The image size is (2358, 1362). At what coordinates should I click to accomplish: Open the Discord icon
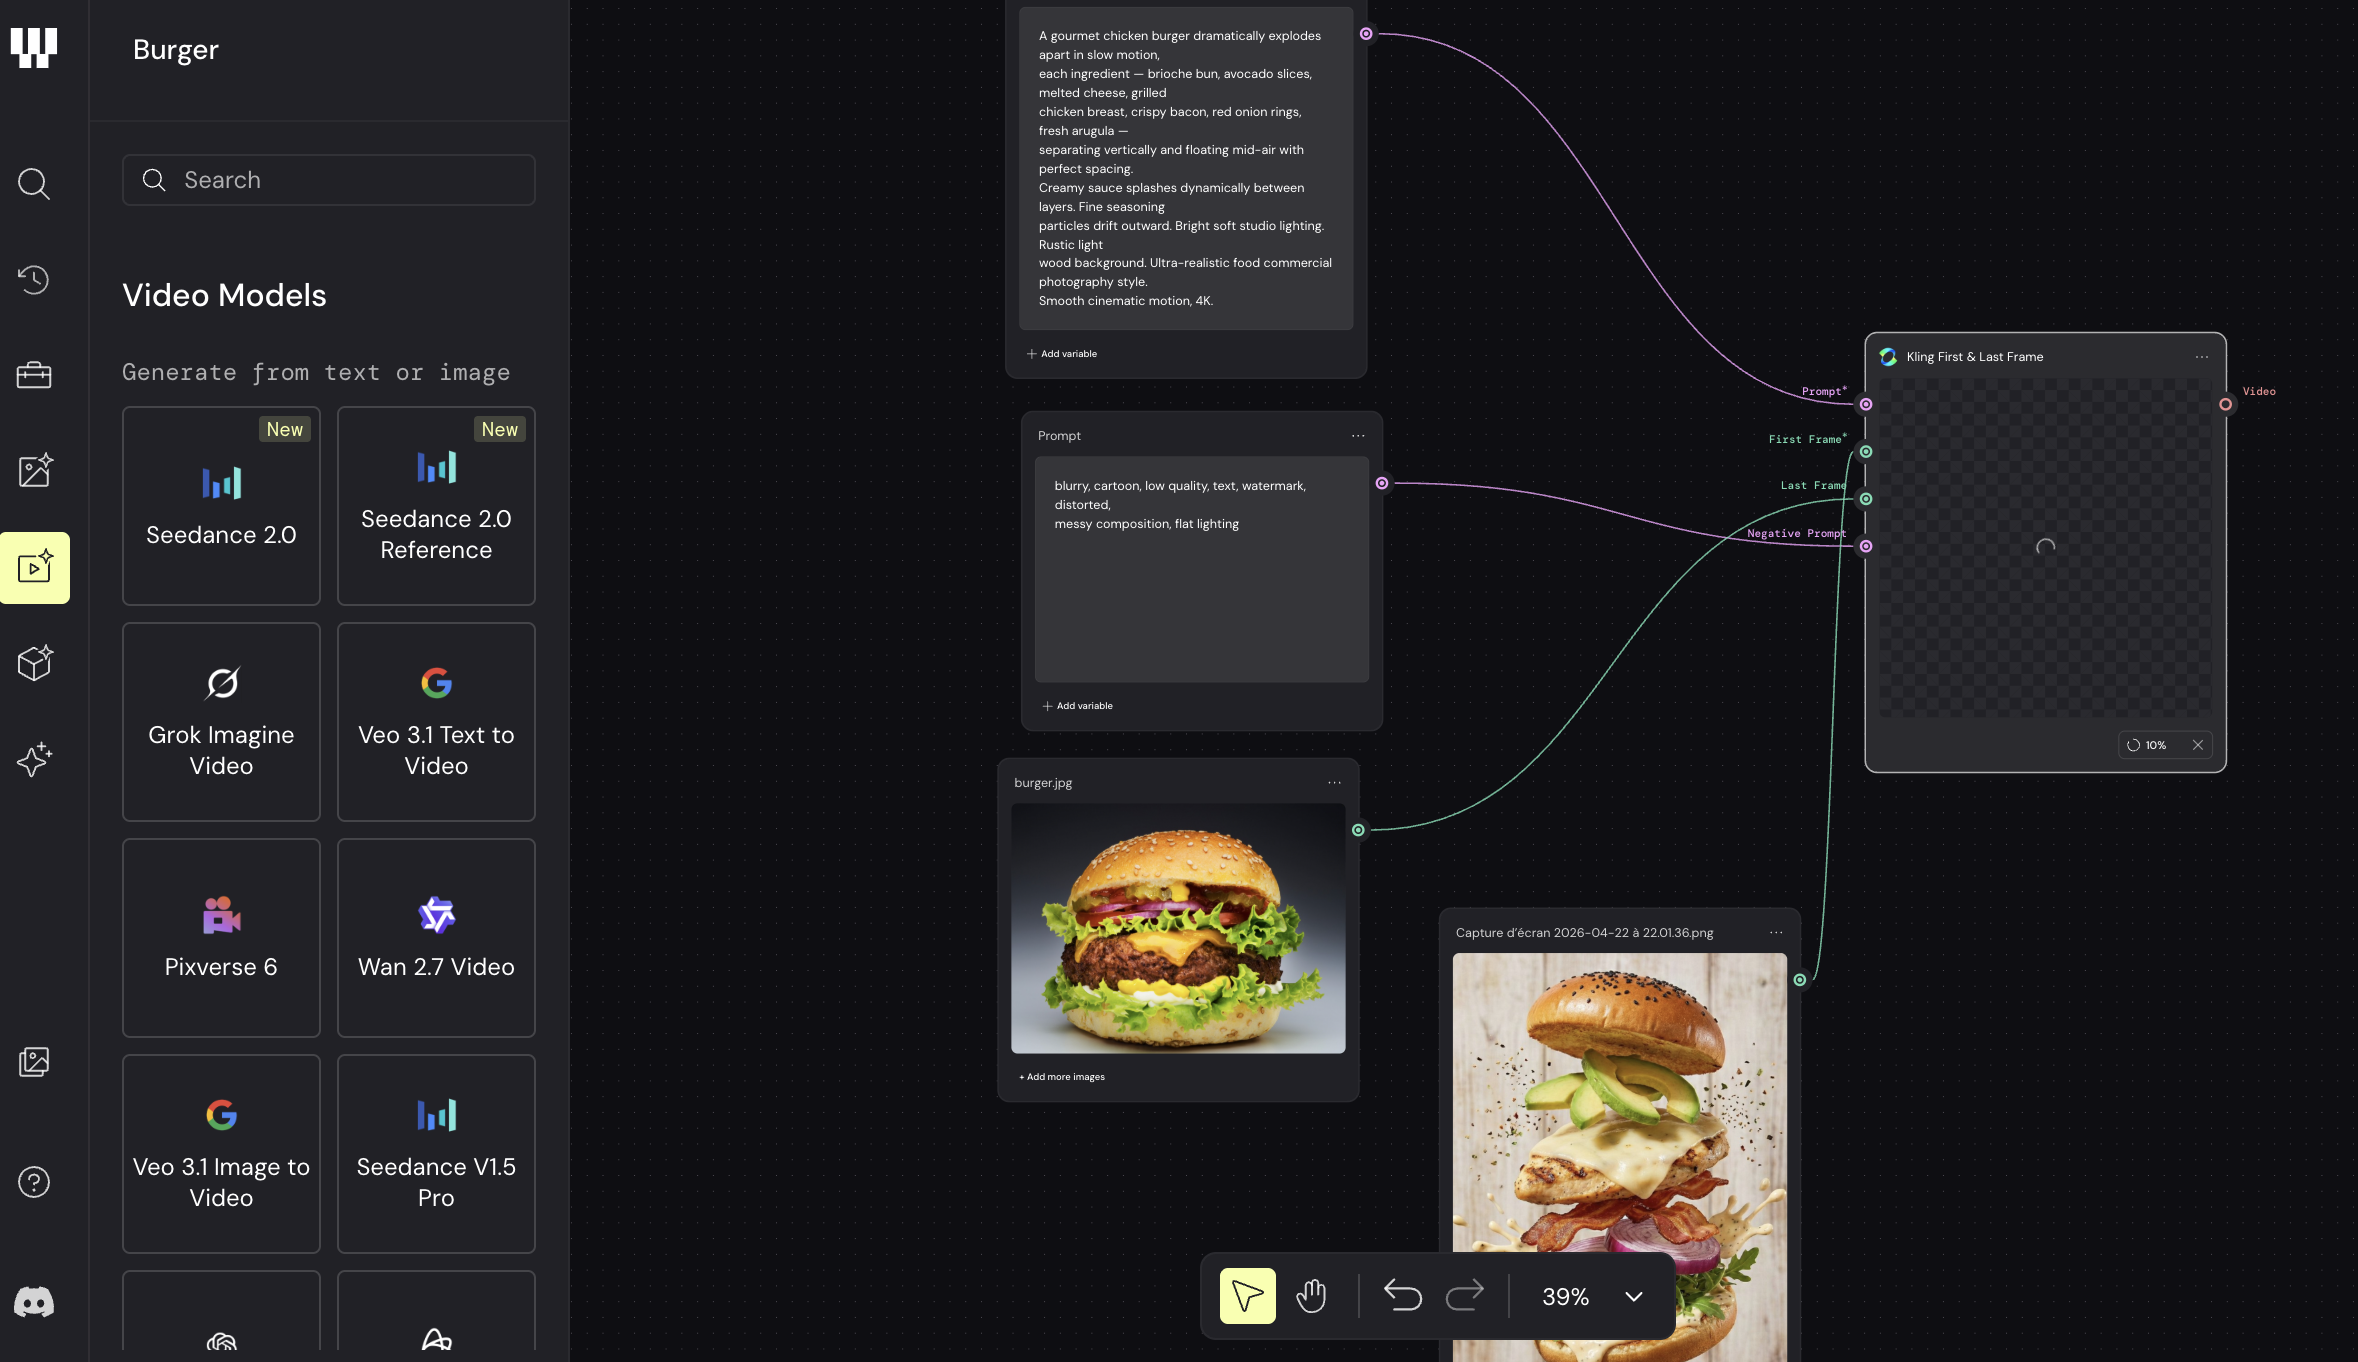click(x=34, y=1302)
